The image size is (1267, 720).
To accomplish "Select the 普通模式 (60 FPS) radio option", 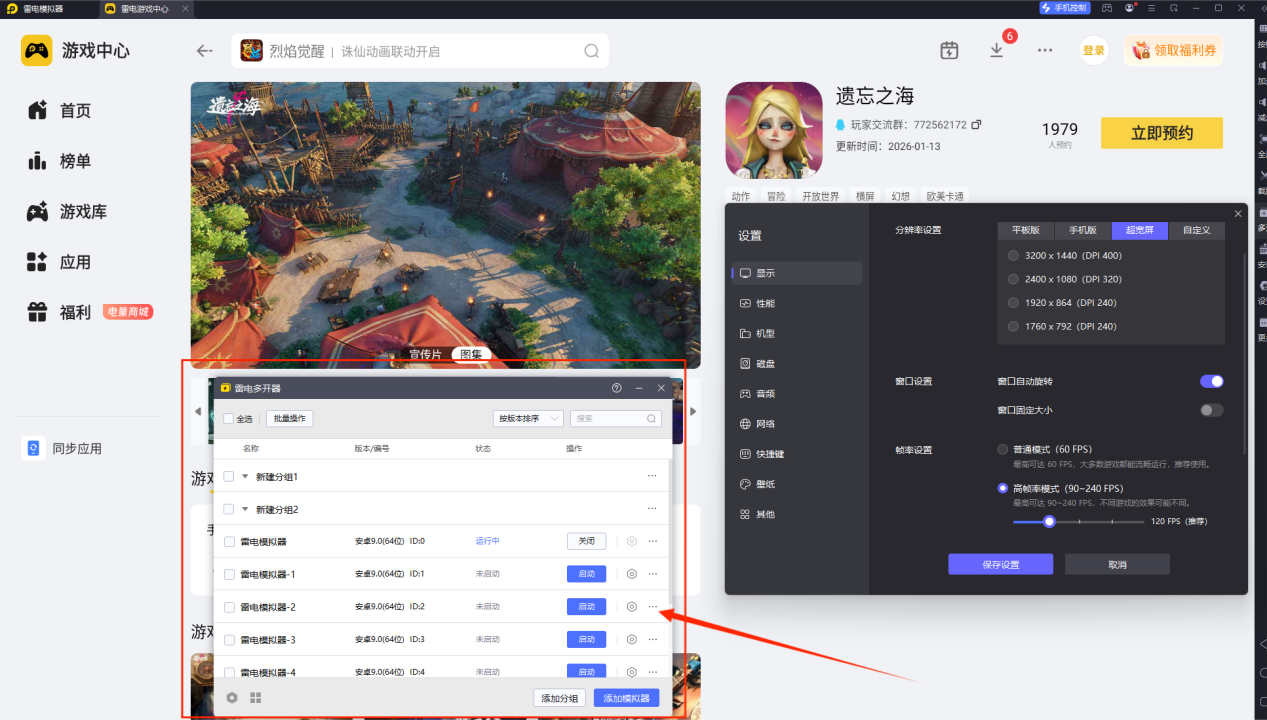I will tap(1003, 449).
